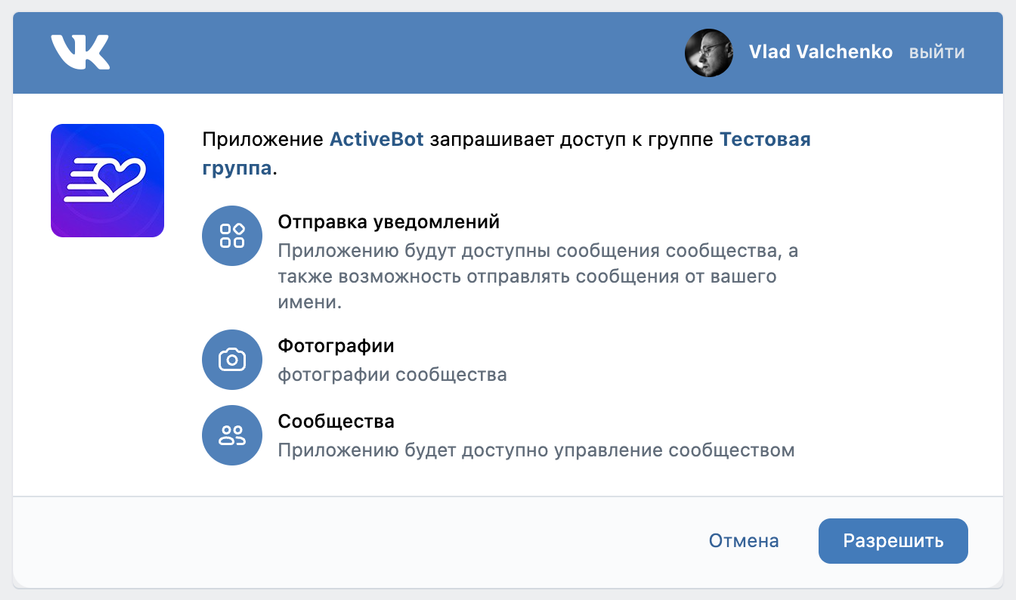Click the ActiveBot app heart icon
The image size is (1016, 600).
tap(107, 180)
